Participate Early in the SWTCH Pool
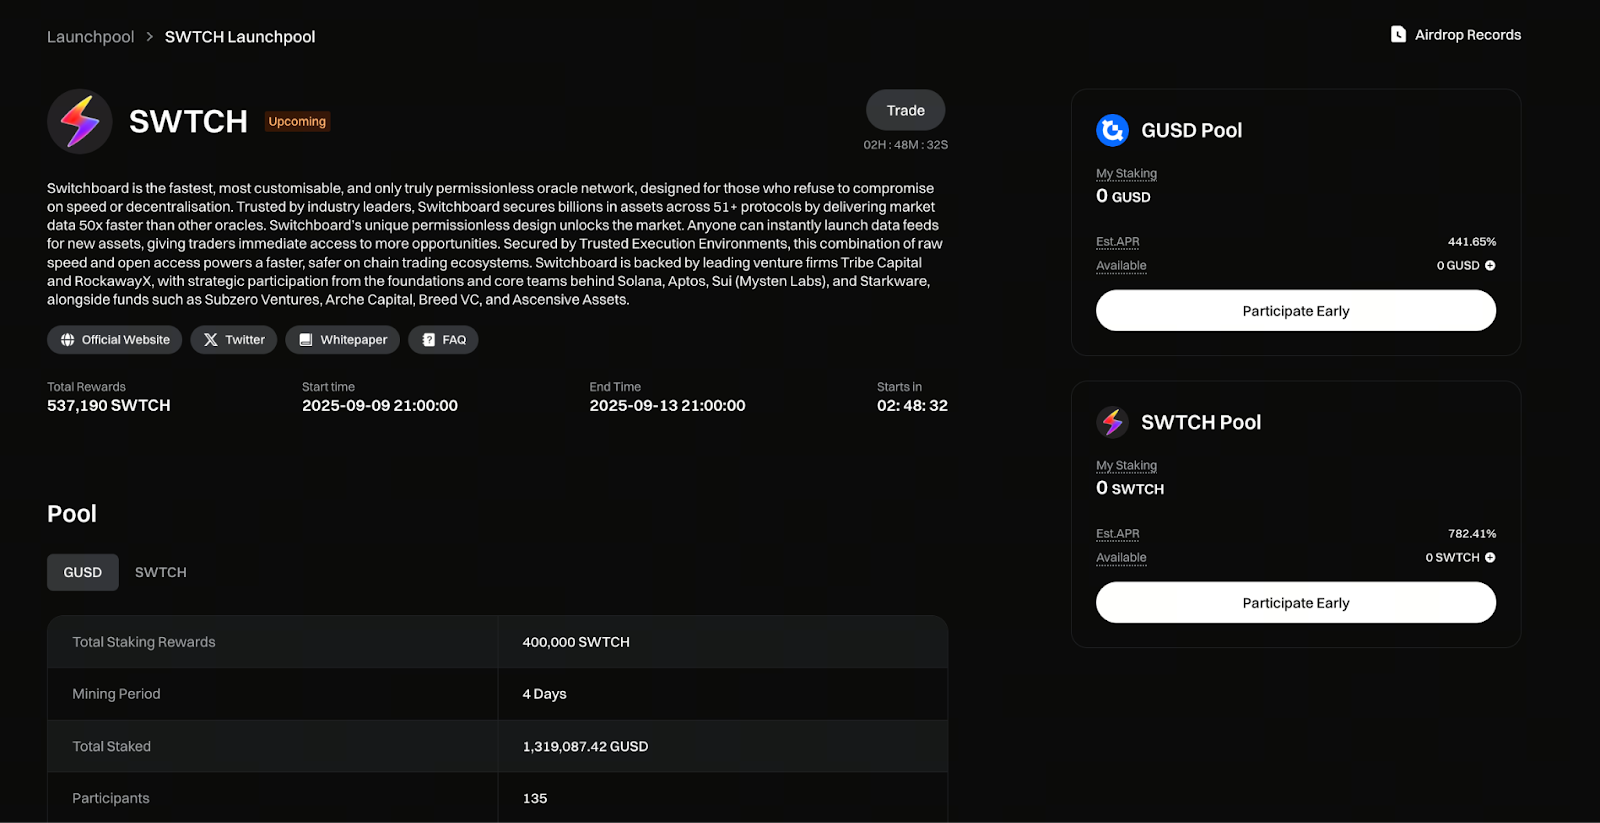Screen dimensions: 1600x823 coord(1296,603)
